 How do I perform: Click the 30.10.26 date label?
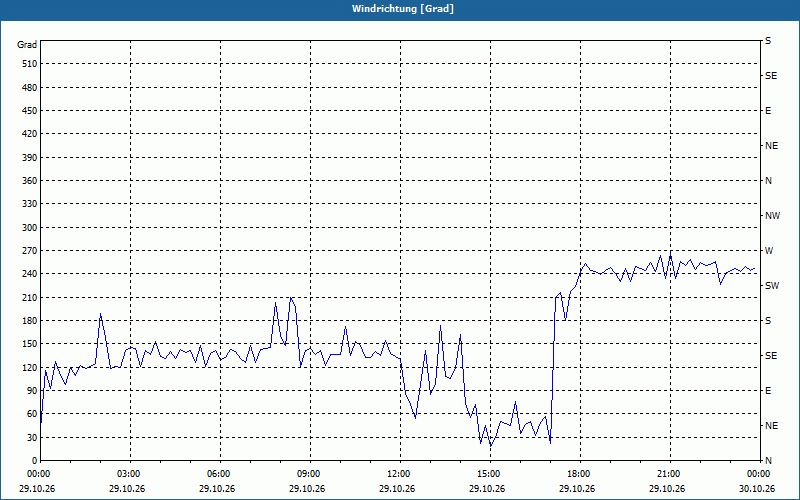coord(757,489)
